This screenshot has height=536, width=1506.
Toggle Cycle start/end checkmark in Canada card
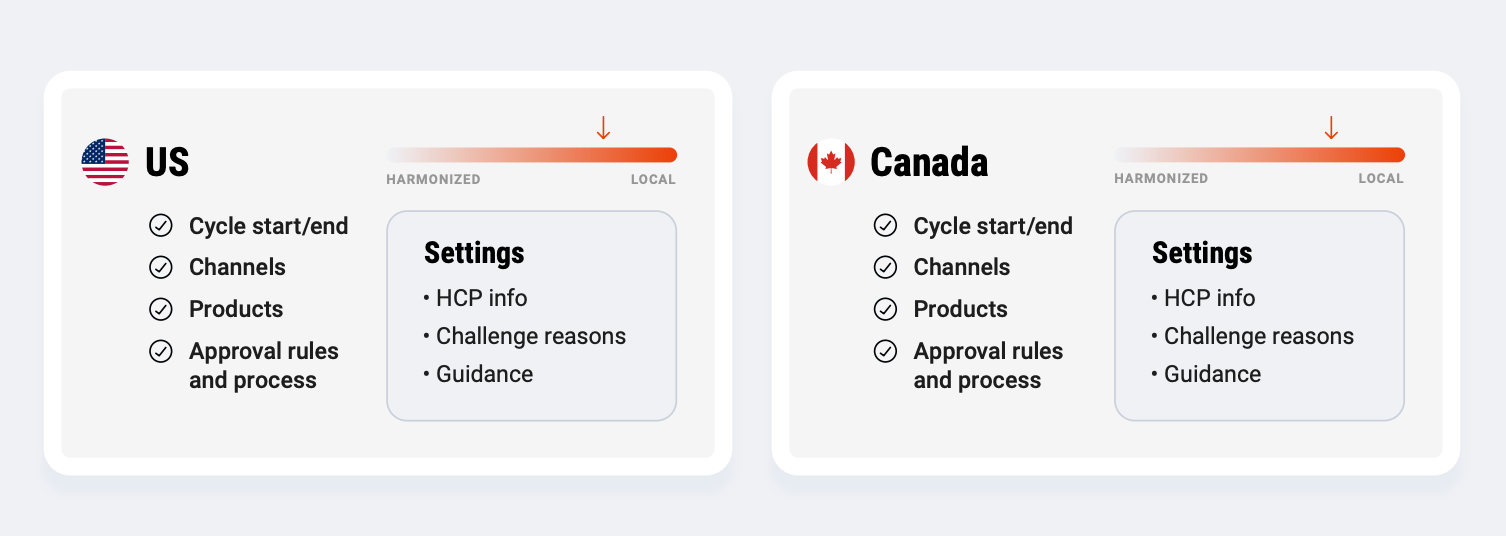885,226
